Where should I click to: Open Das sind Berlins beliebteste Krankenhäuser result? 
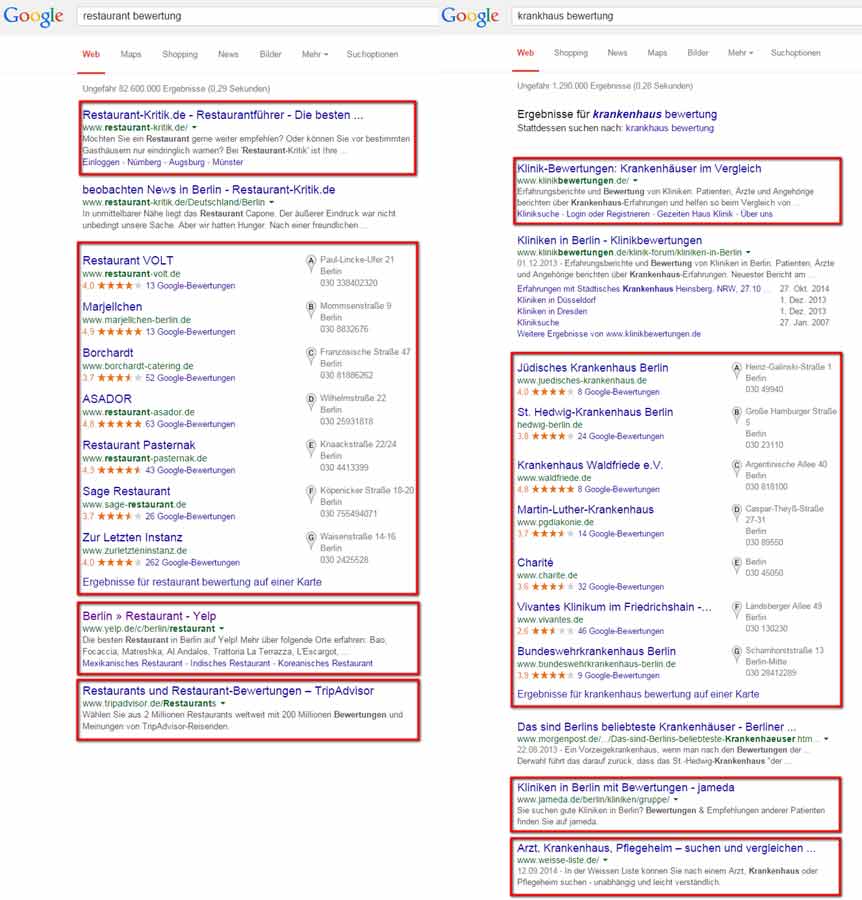click(x=657, y=727)
